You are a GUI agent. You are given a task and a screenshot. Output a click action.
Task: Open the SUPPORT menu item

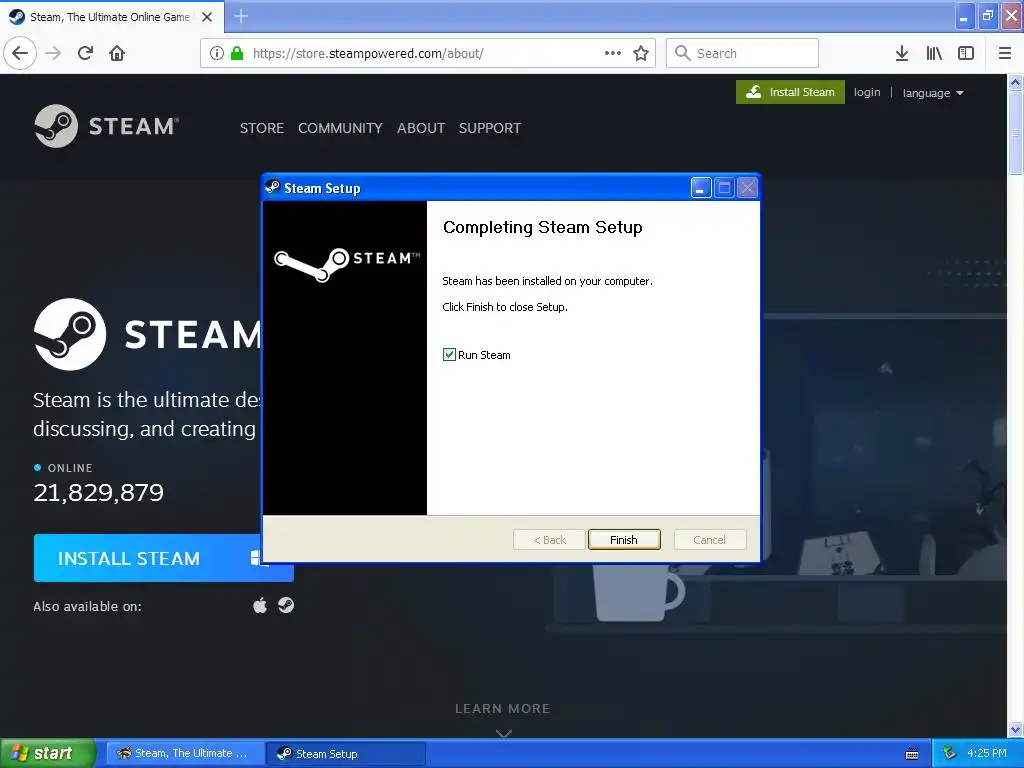(x=490, y=128)
